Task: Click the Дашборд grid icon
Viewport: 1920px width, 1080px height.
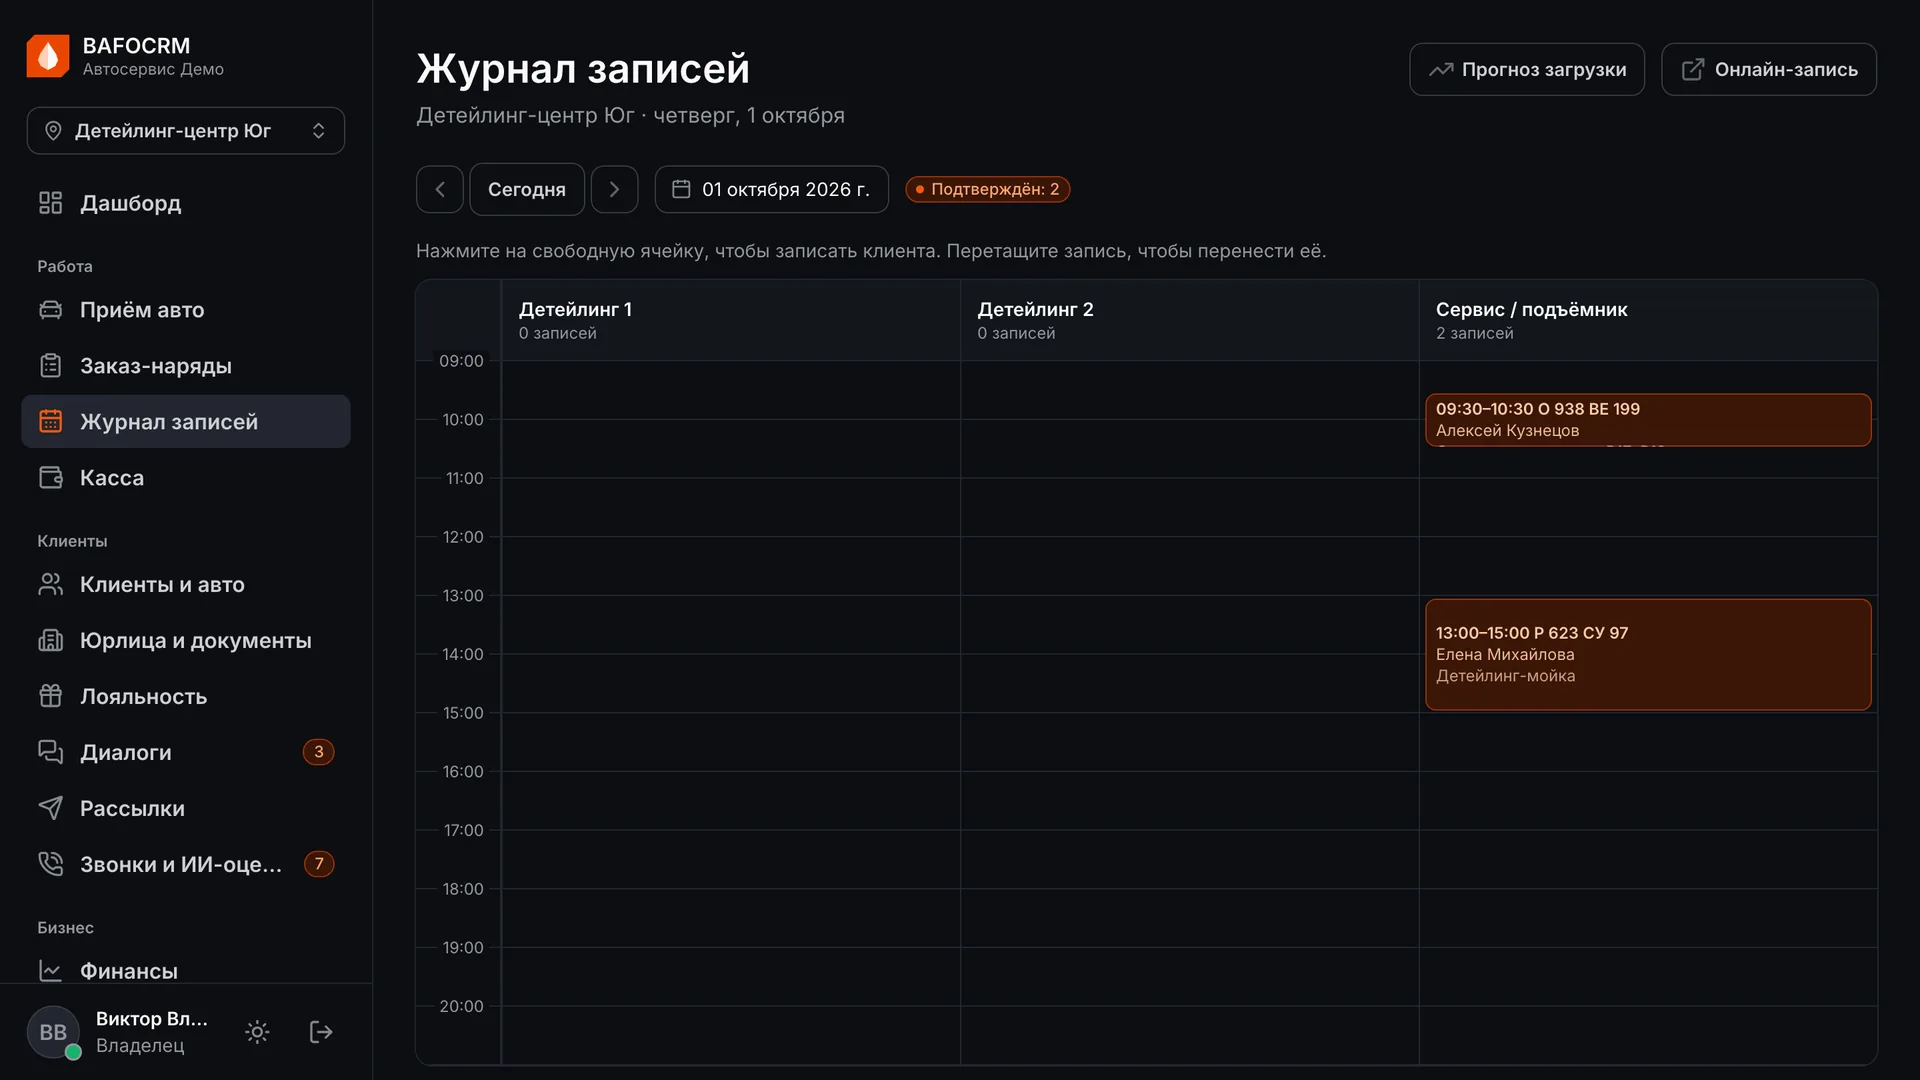Action: (51, 203)
